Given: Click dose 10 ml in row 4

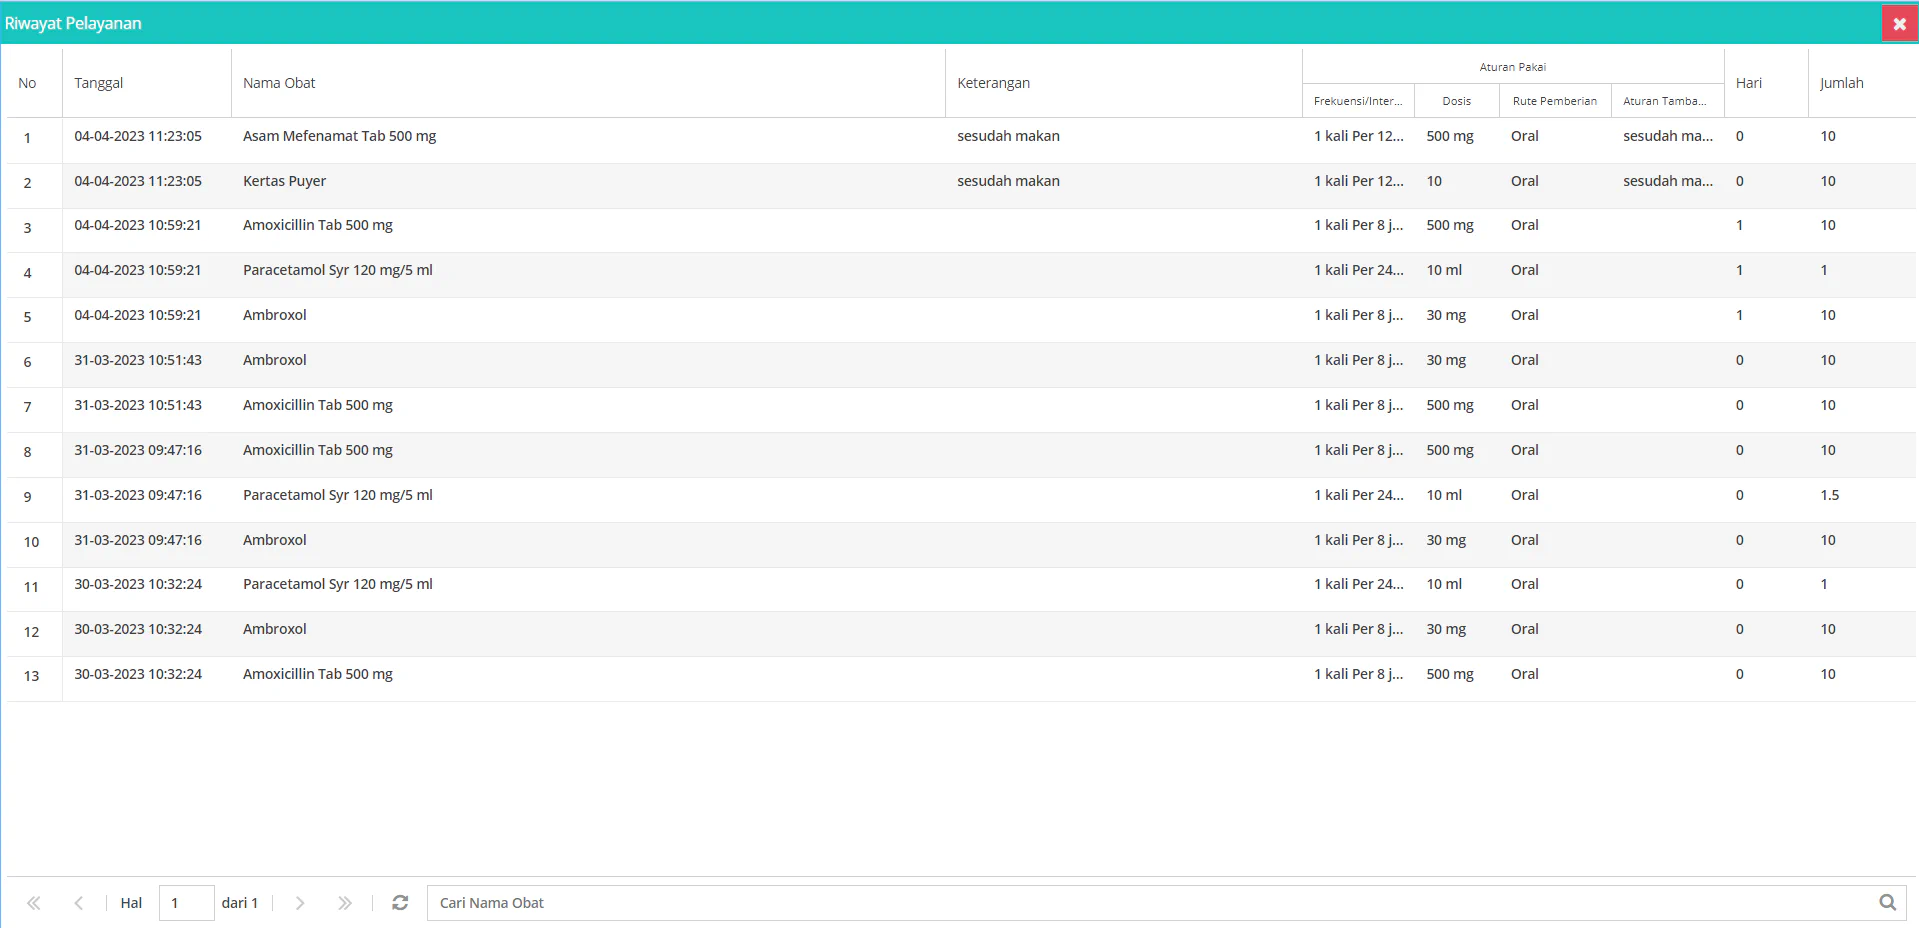Looking at the screenshot, I should pos(1444,270).
